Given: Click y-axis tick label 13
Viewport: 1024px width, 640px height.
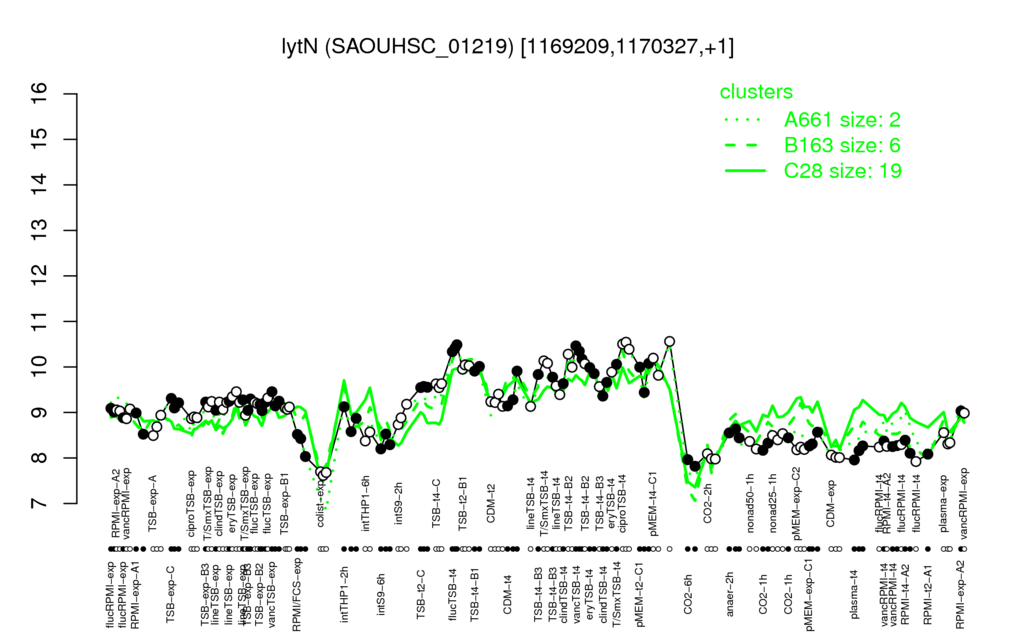Looking at the screenshot, I should tap(40, 231).
